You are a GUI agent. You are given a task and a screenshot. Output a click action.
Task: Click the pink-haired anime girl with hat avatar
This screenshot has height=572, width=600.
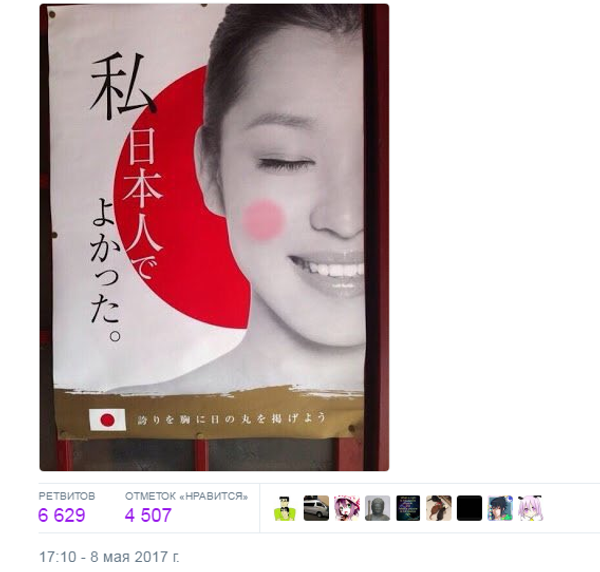(347, 508)
